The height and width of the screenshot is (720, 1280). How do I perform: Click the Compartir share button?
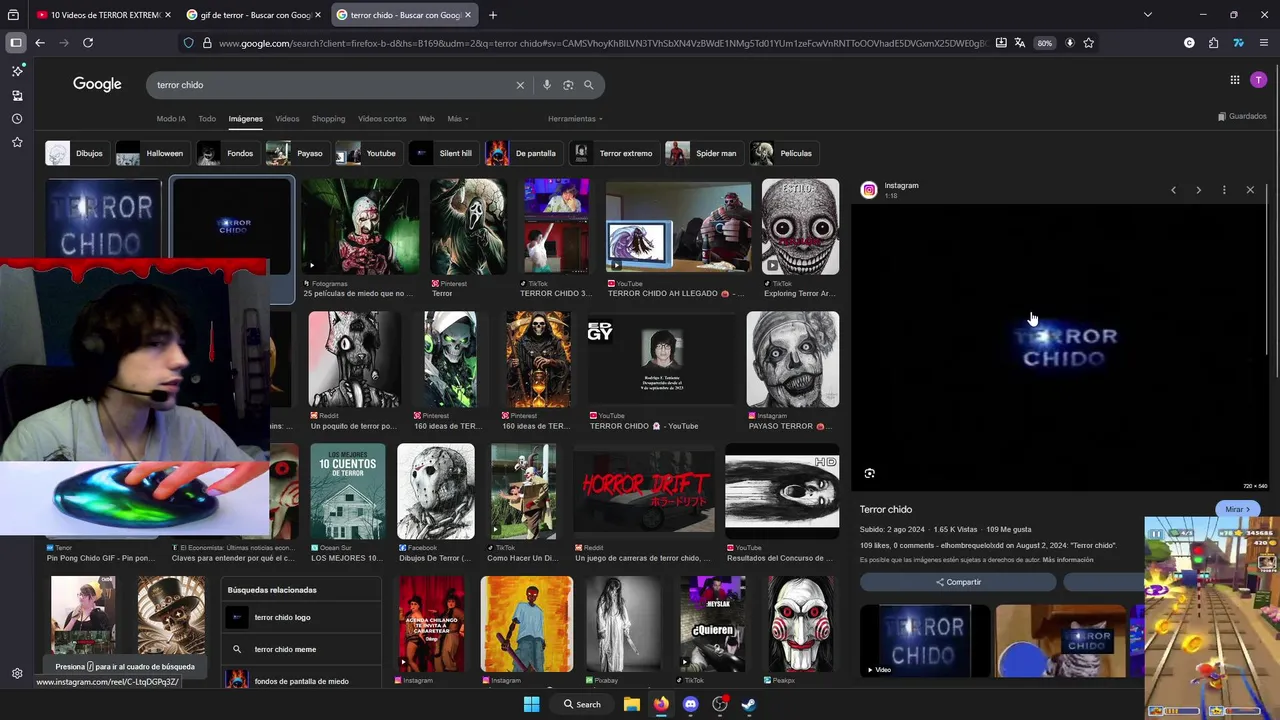[958, 582]
